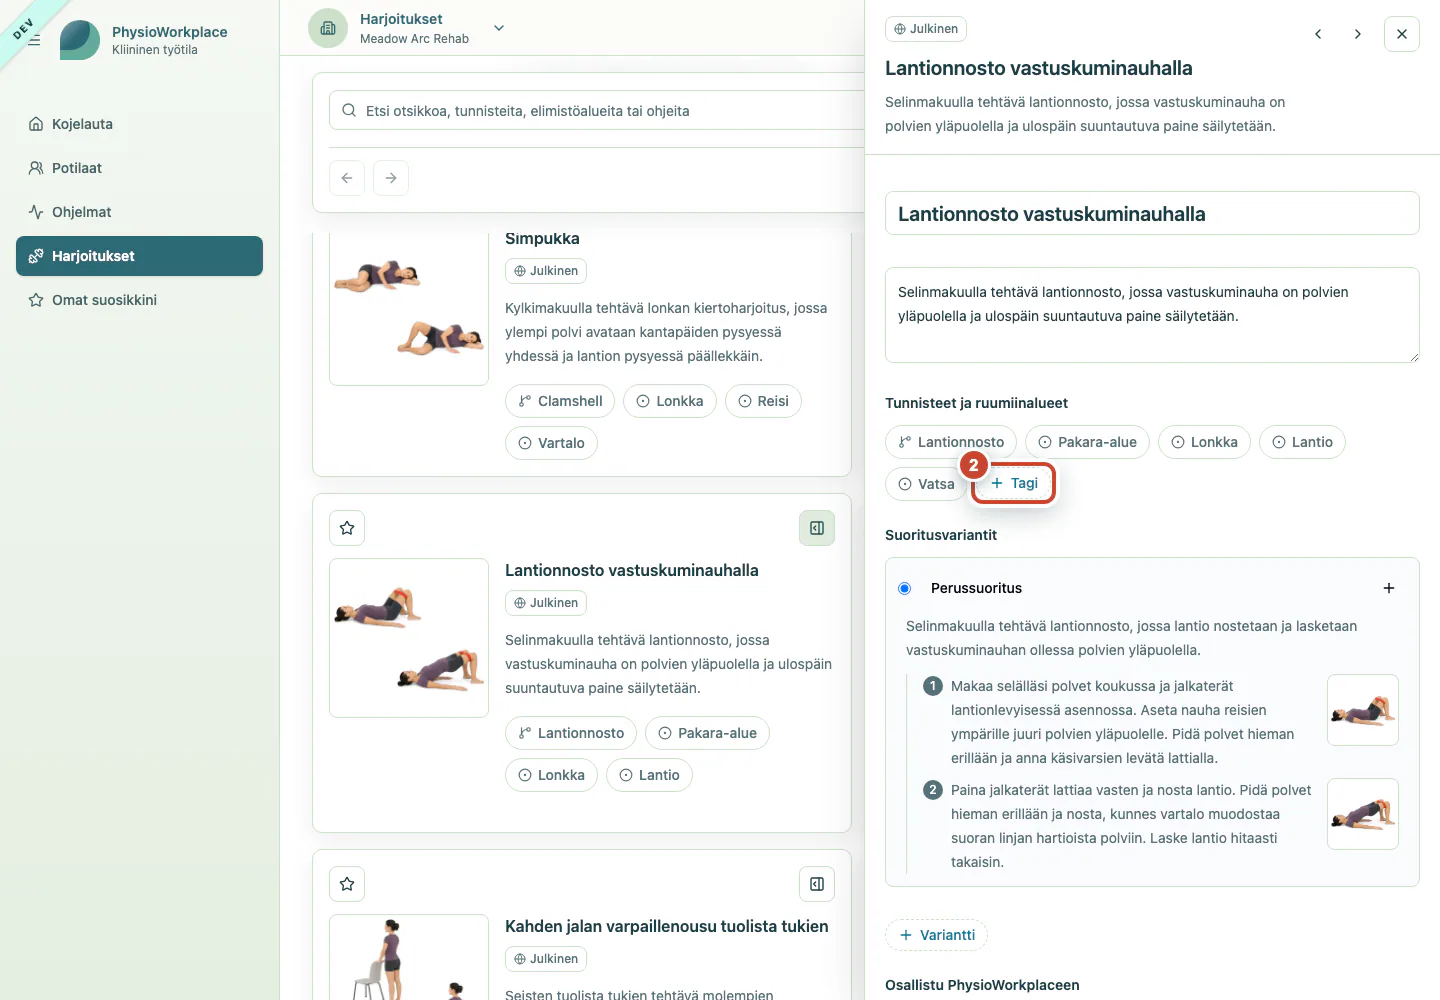The height and width of the screenshot is (1000, 1440).
Task: Click Pakara-alue tag in detail panel
Action: point(1087,442)
